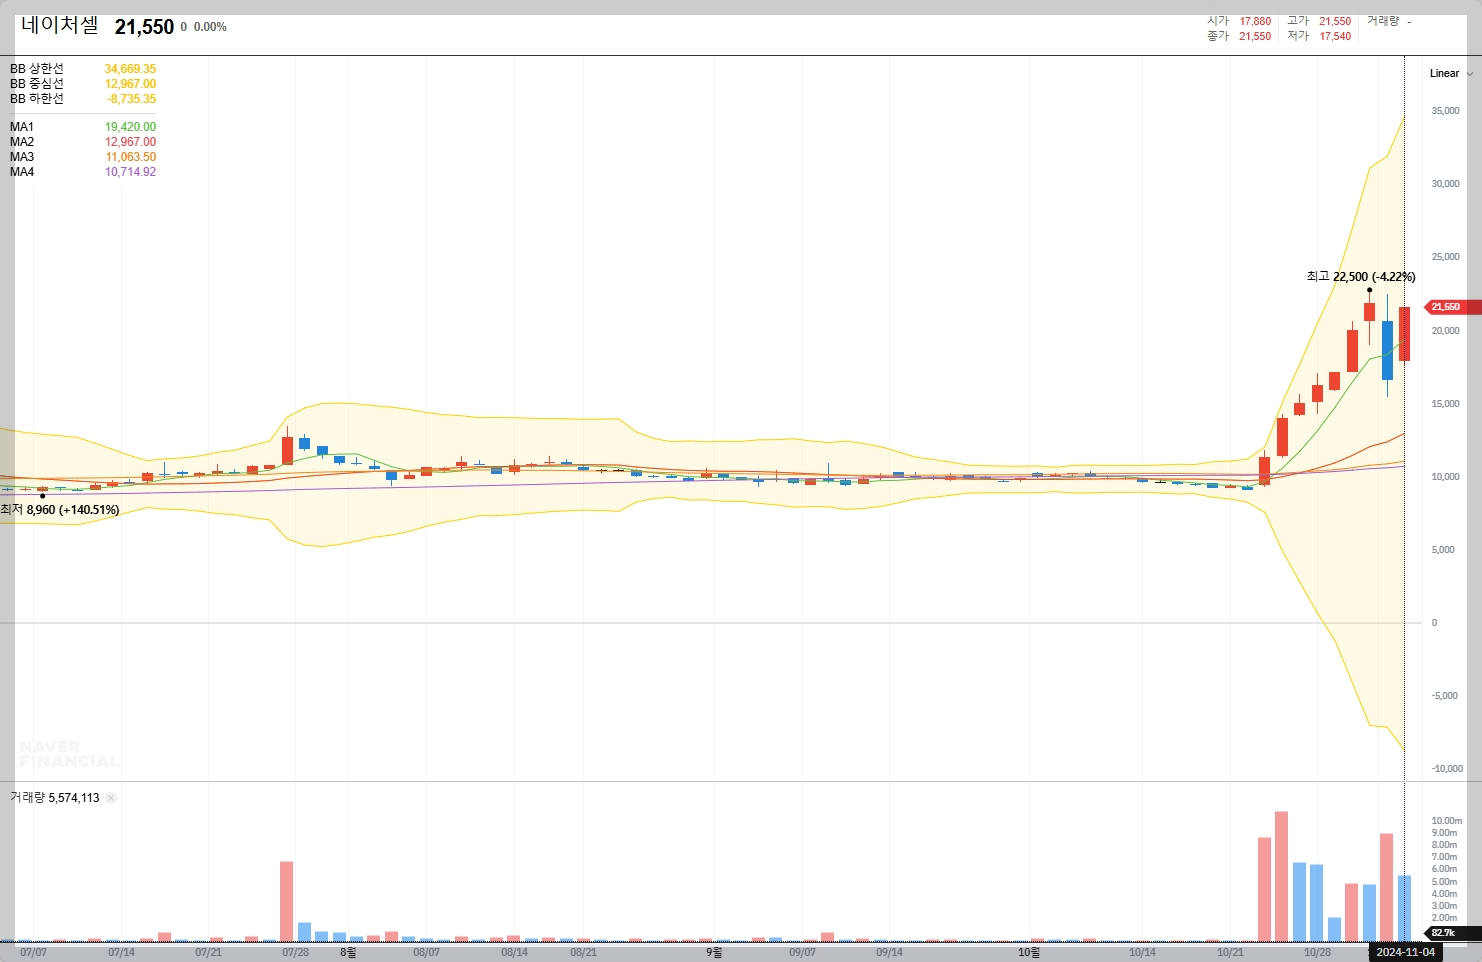This screenshot has width=1482, height=962.
Task: Click the 10.00m volume axis label
Action: pos(1446,821)
